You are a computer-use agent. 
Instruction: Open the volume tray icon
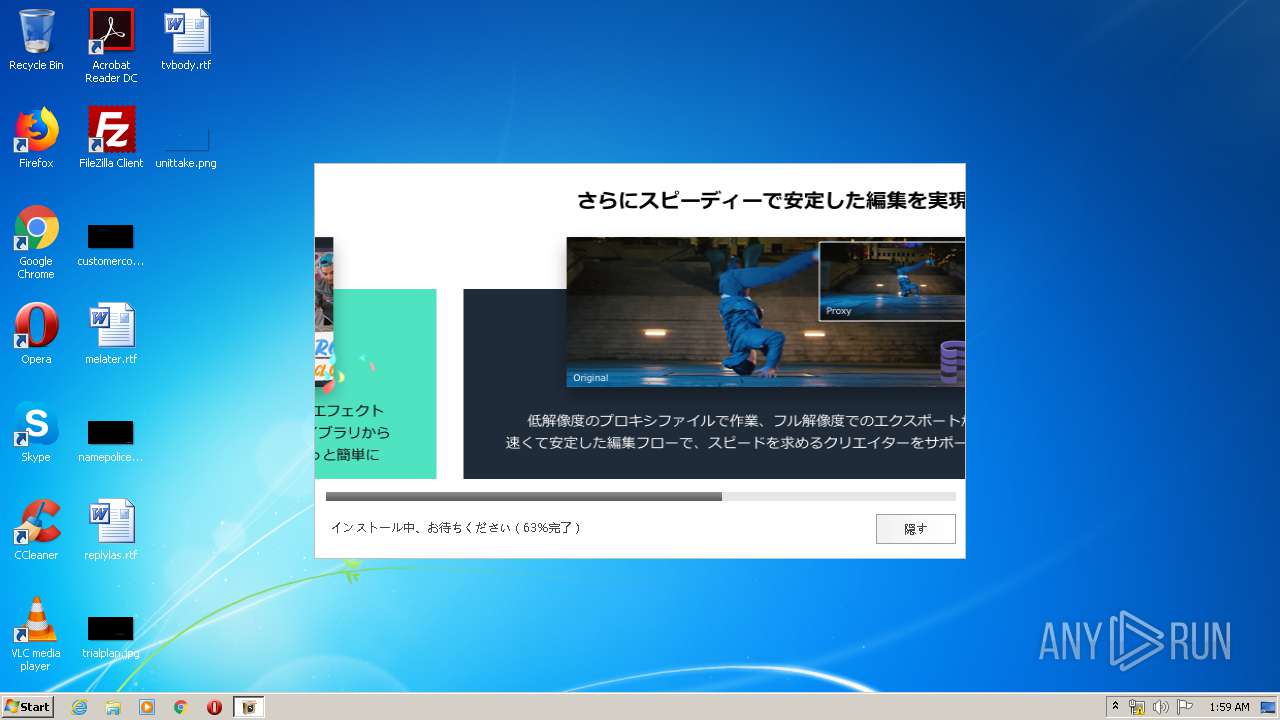(1160, 707)
